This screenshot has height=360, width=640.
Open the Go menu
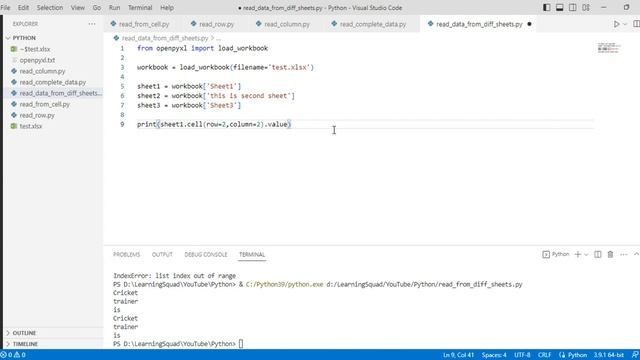[x=97, y=7]
